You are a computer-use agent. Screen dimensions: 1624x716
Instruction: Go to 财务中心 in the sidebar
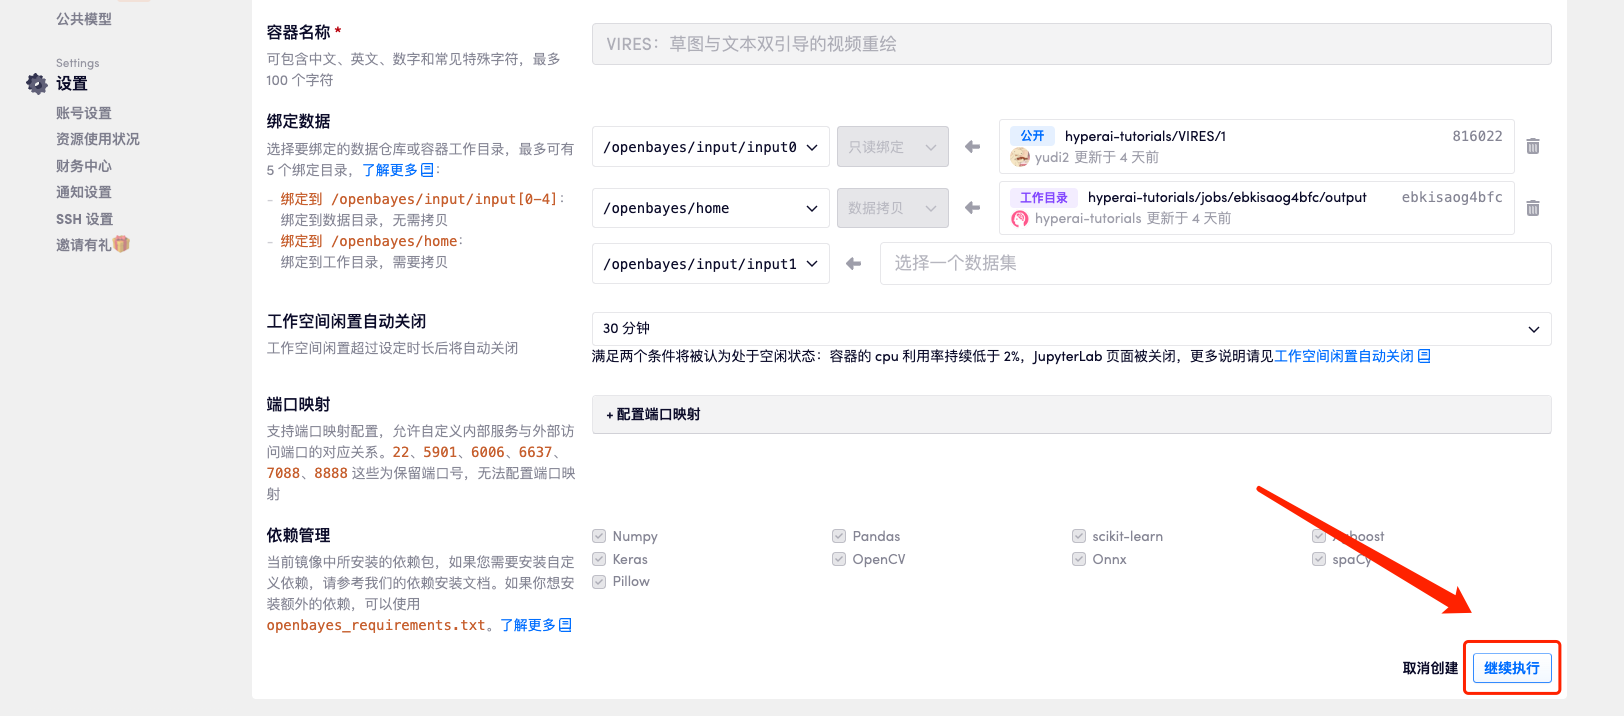tap(84, 166)
